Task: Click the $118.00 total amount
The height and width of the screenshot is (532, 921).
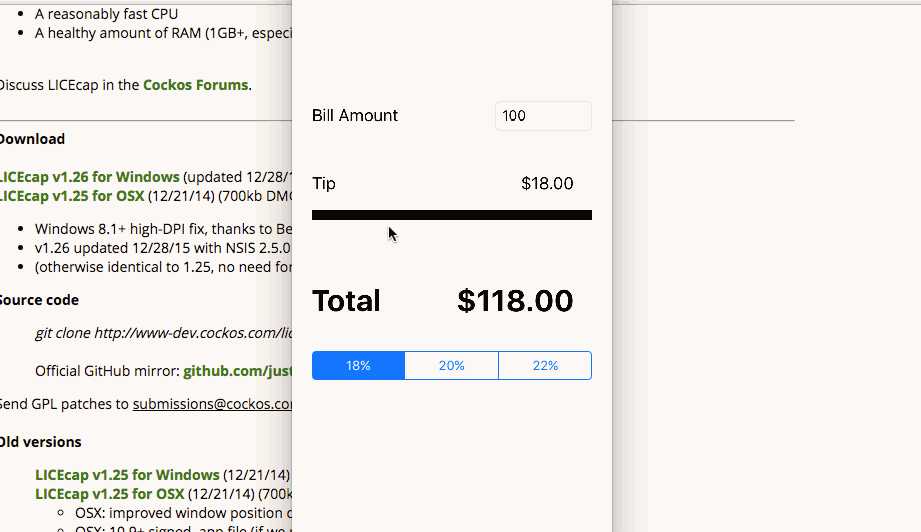Action: coord(515,301)
